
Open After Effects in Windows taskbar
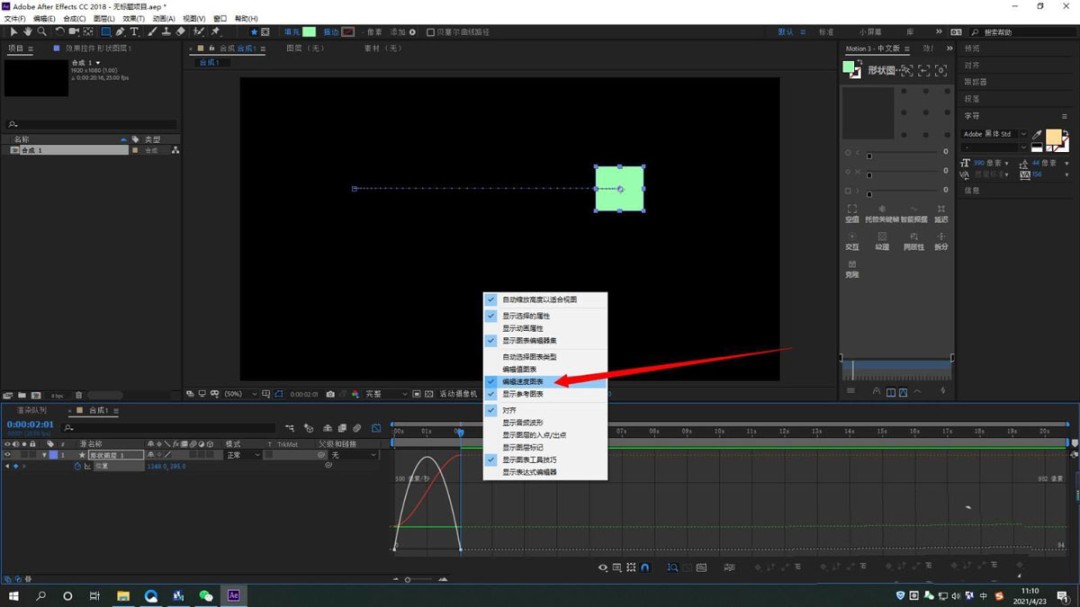click(233, 596)
